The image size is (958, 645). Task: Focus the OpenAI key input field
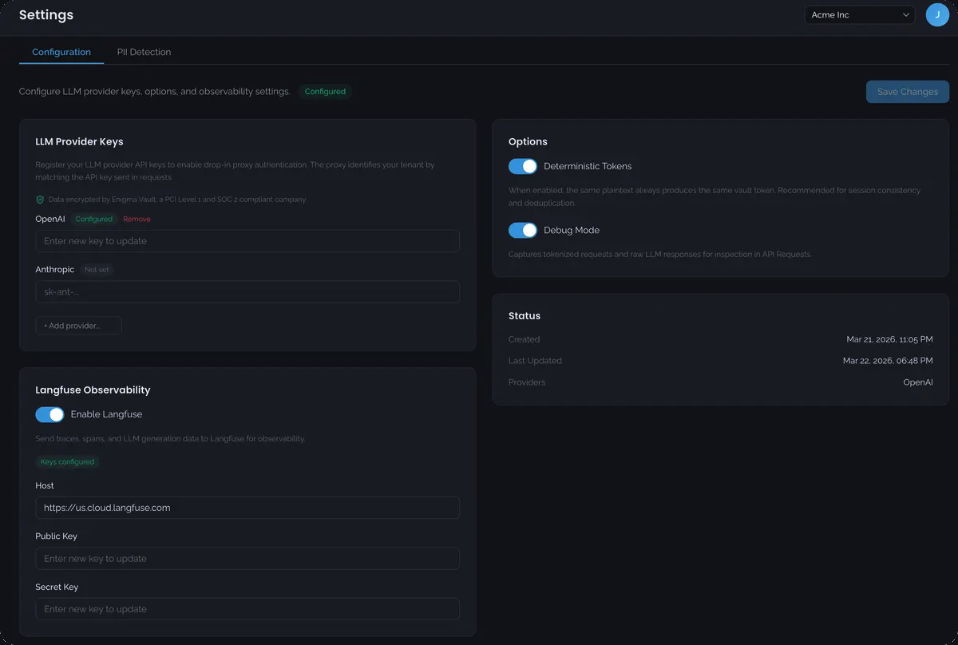(247, 241)
